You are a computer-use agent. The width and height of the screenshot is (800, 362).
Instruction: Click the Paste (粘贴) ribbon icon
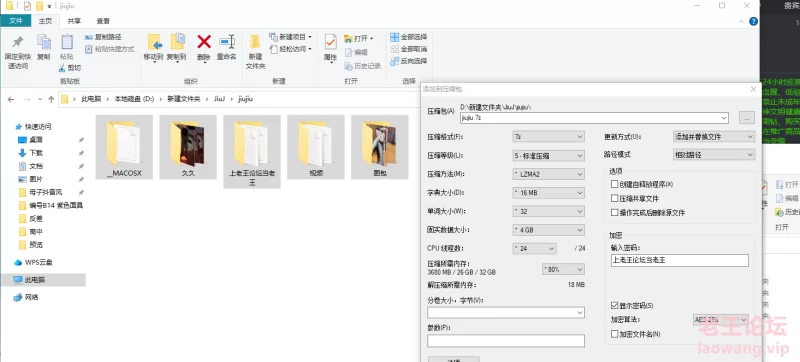pyautogui.click(x=67, y=42)
